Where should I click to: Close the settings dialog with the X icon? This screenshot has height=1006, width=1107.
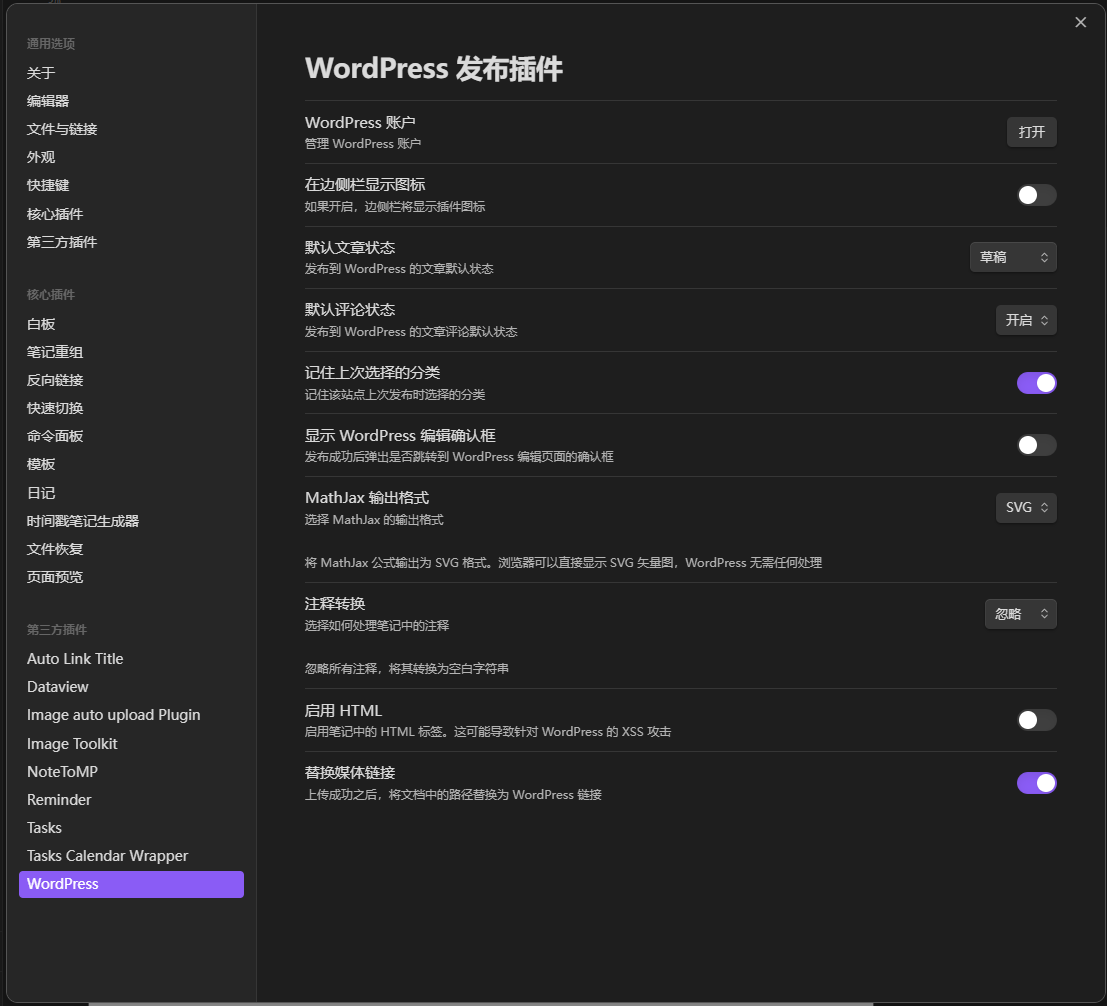(x=1080, y=23)
